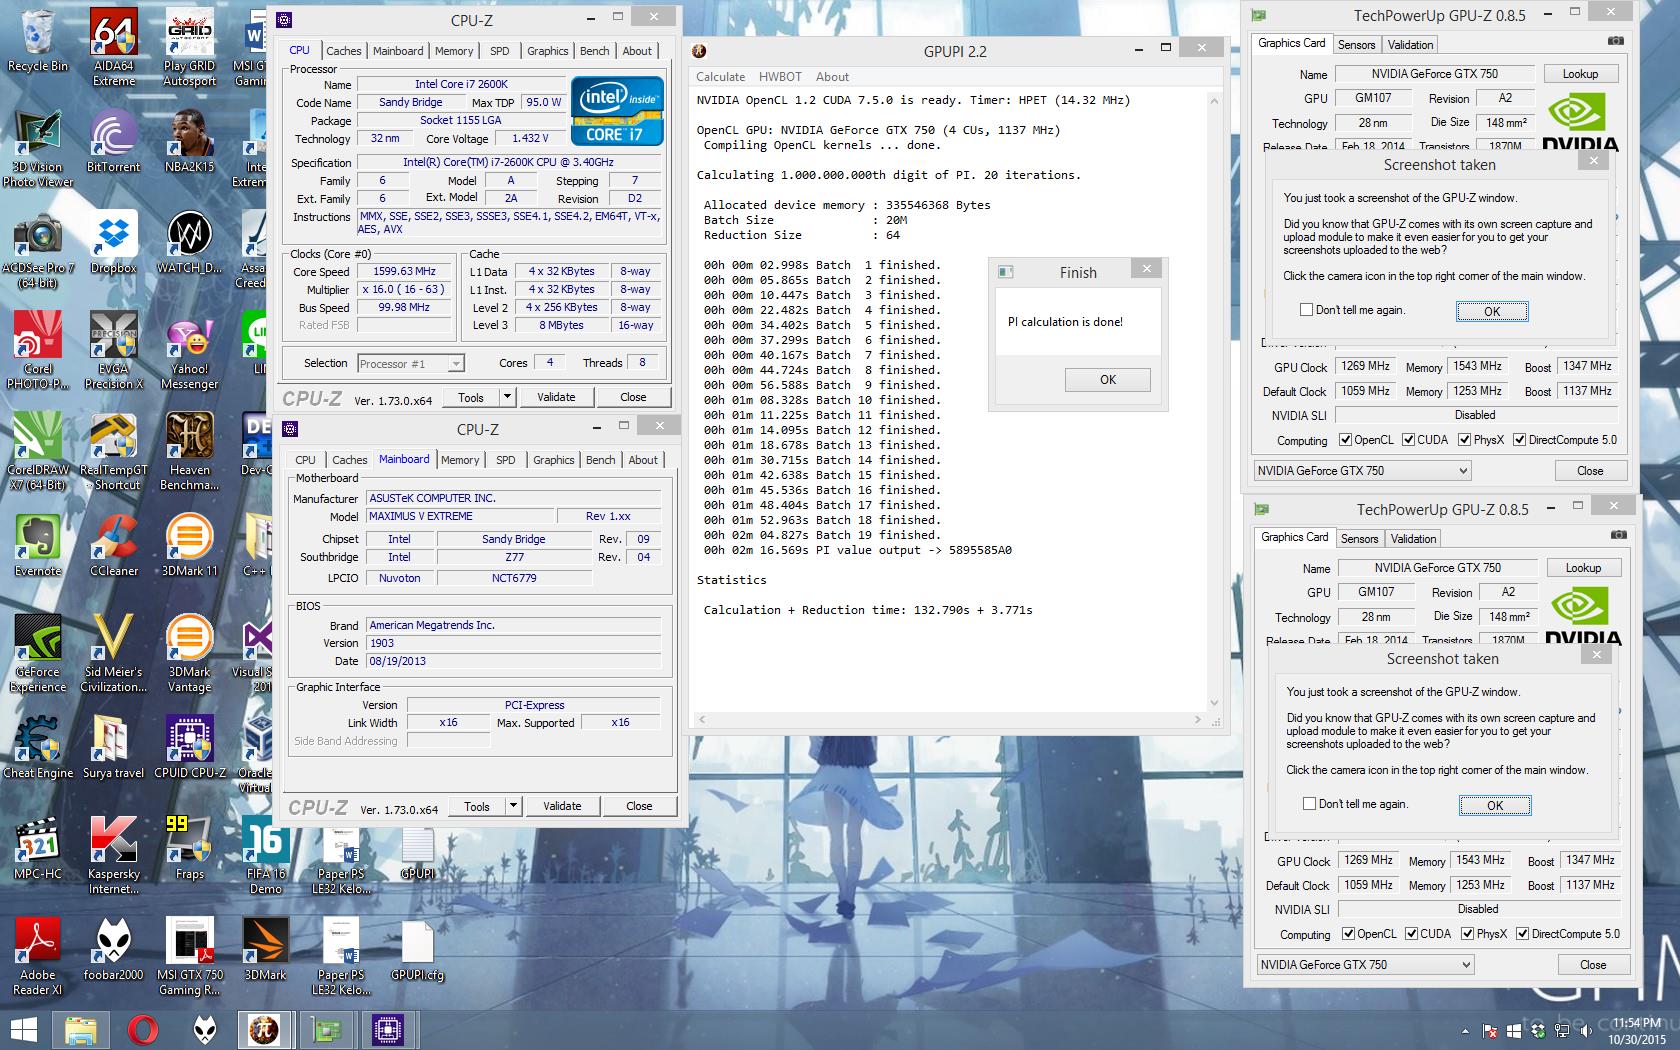
Task: Click GPUPI horizontal scrollbar right arrow
Action: click(x=1198, y=719)
